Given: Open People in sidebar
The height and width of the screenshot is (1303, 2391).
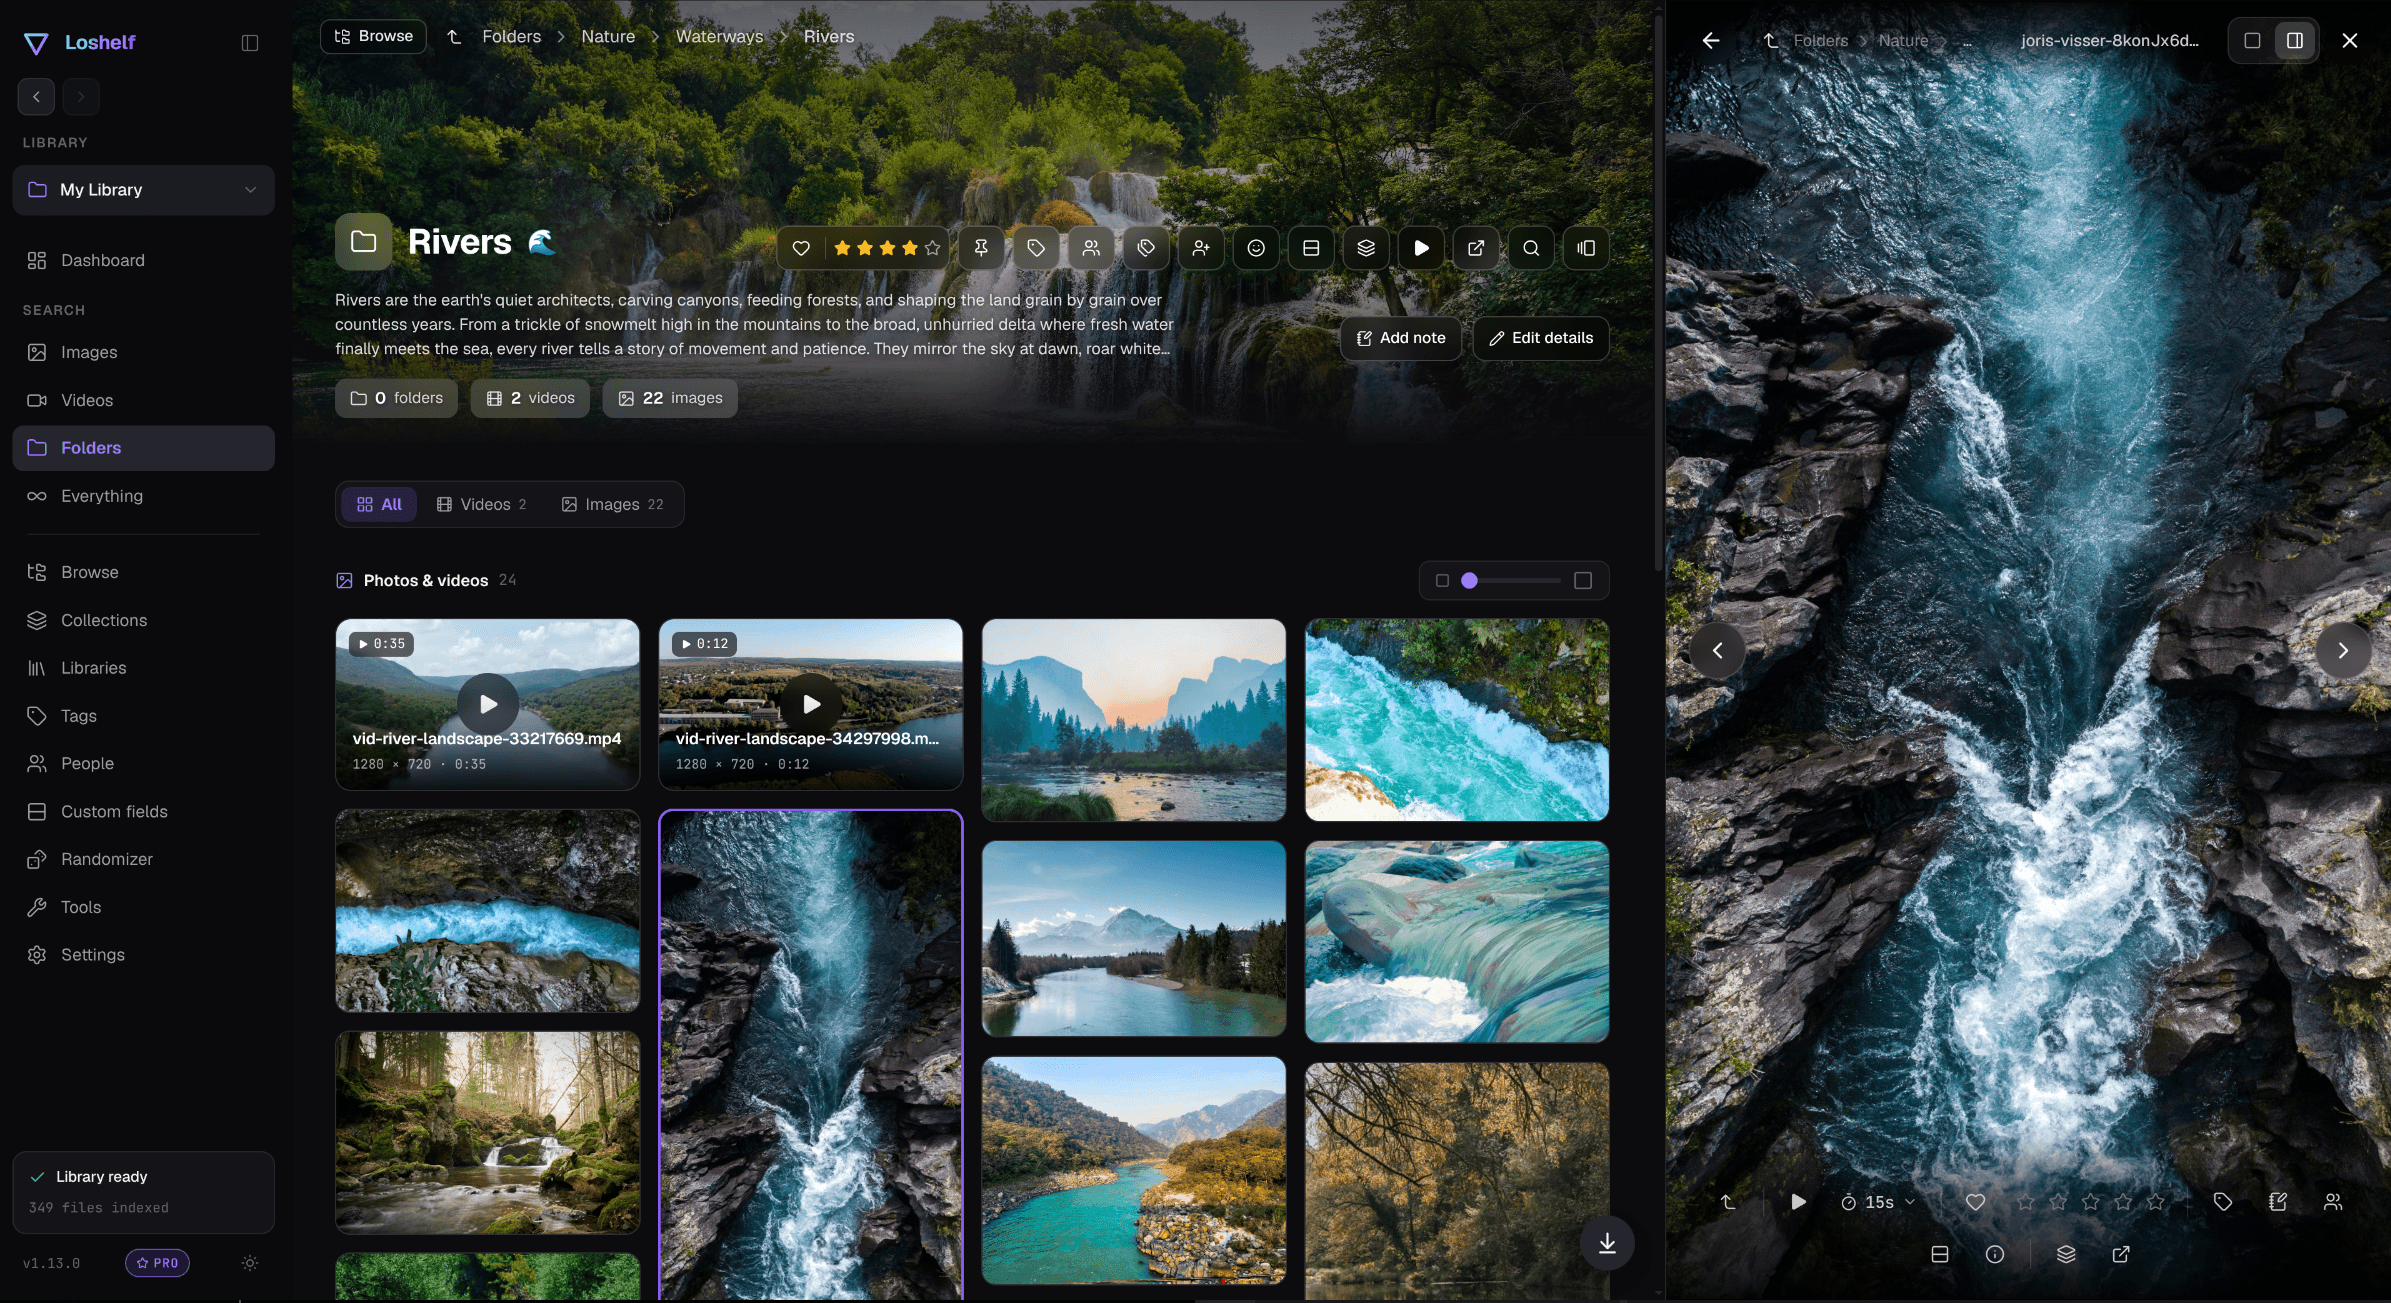Looking at the screenshot, I should click(x=144, y=763).
